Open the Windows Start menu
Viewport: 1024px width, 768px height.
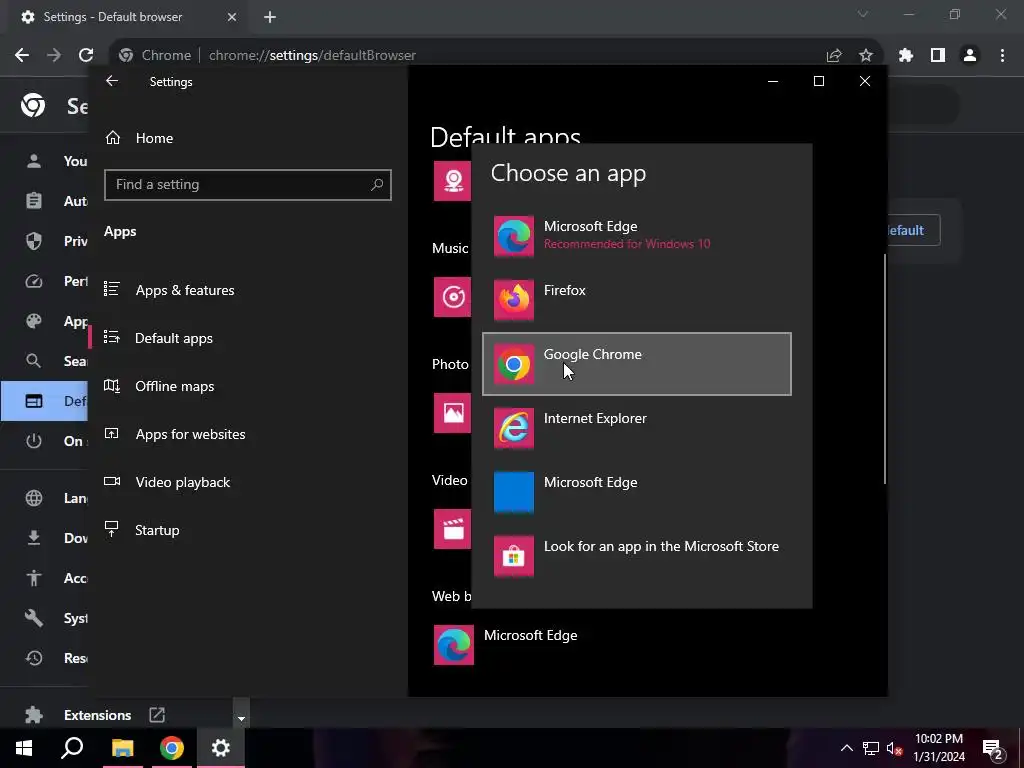[24, 748]
